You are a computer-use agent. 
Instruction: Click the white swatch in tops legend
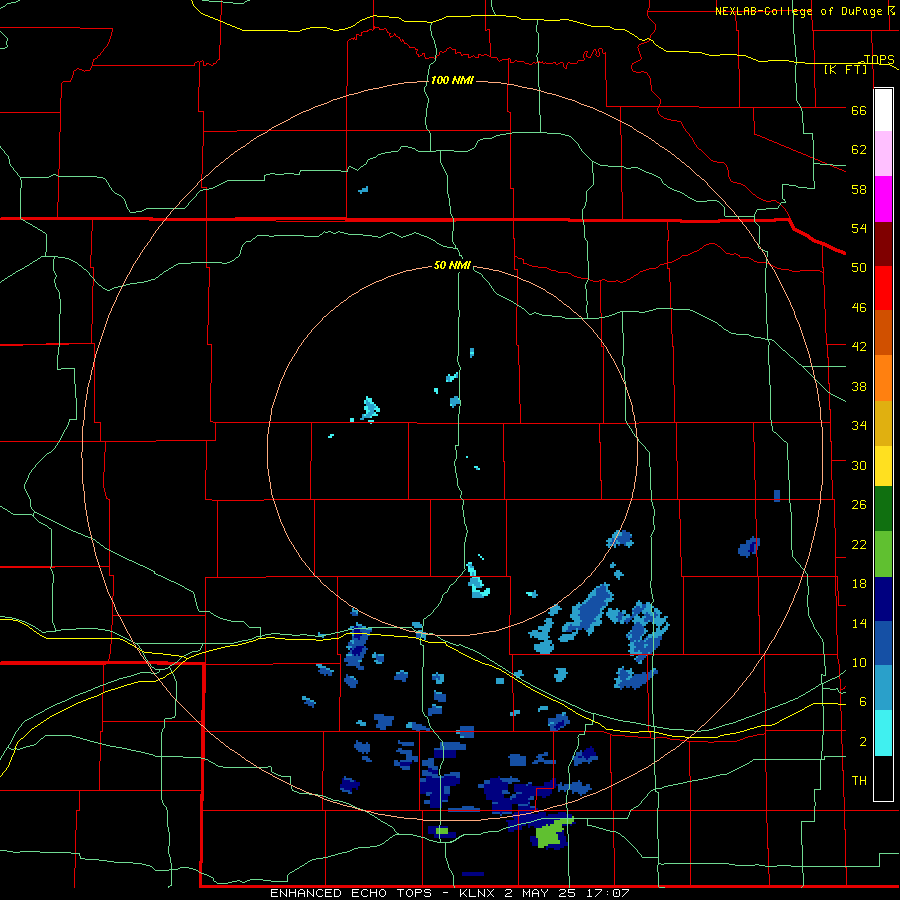(883, 110)
